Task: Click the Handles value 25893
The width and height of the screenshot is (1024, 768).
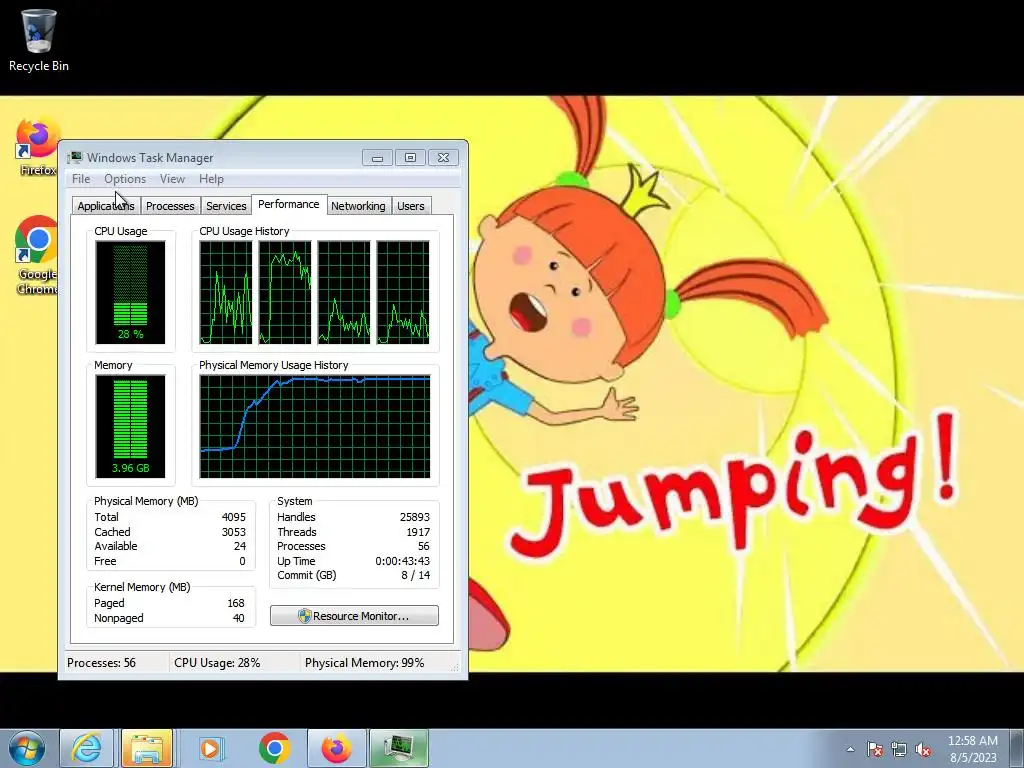Action: pyautogui.click(x=415, y=517)
